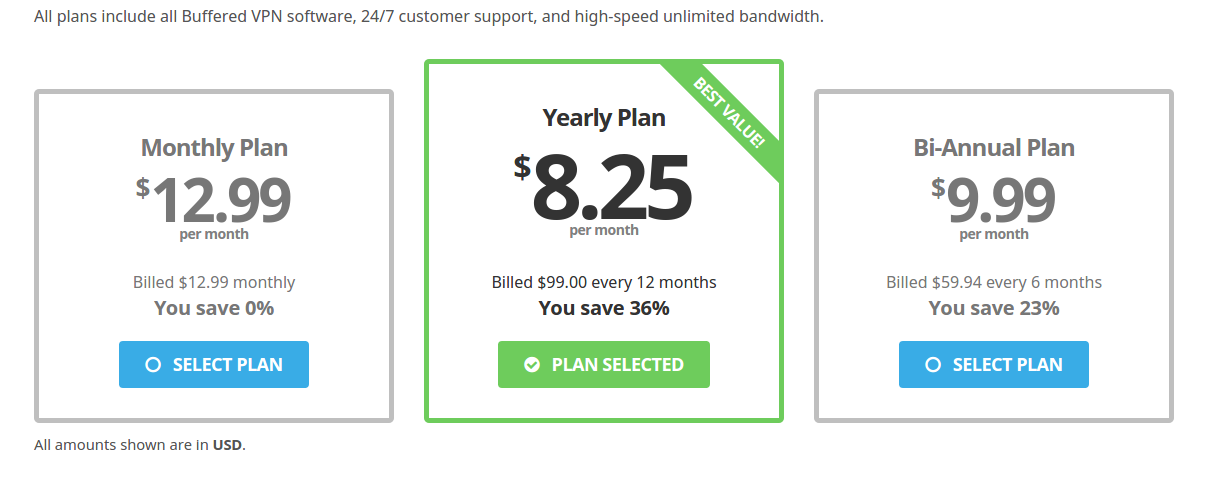This screenshot has width=1215, height=479.
Task: Pick the Bi-Annual Plan Select Plan button
Action: point(994,365)
